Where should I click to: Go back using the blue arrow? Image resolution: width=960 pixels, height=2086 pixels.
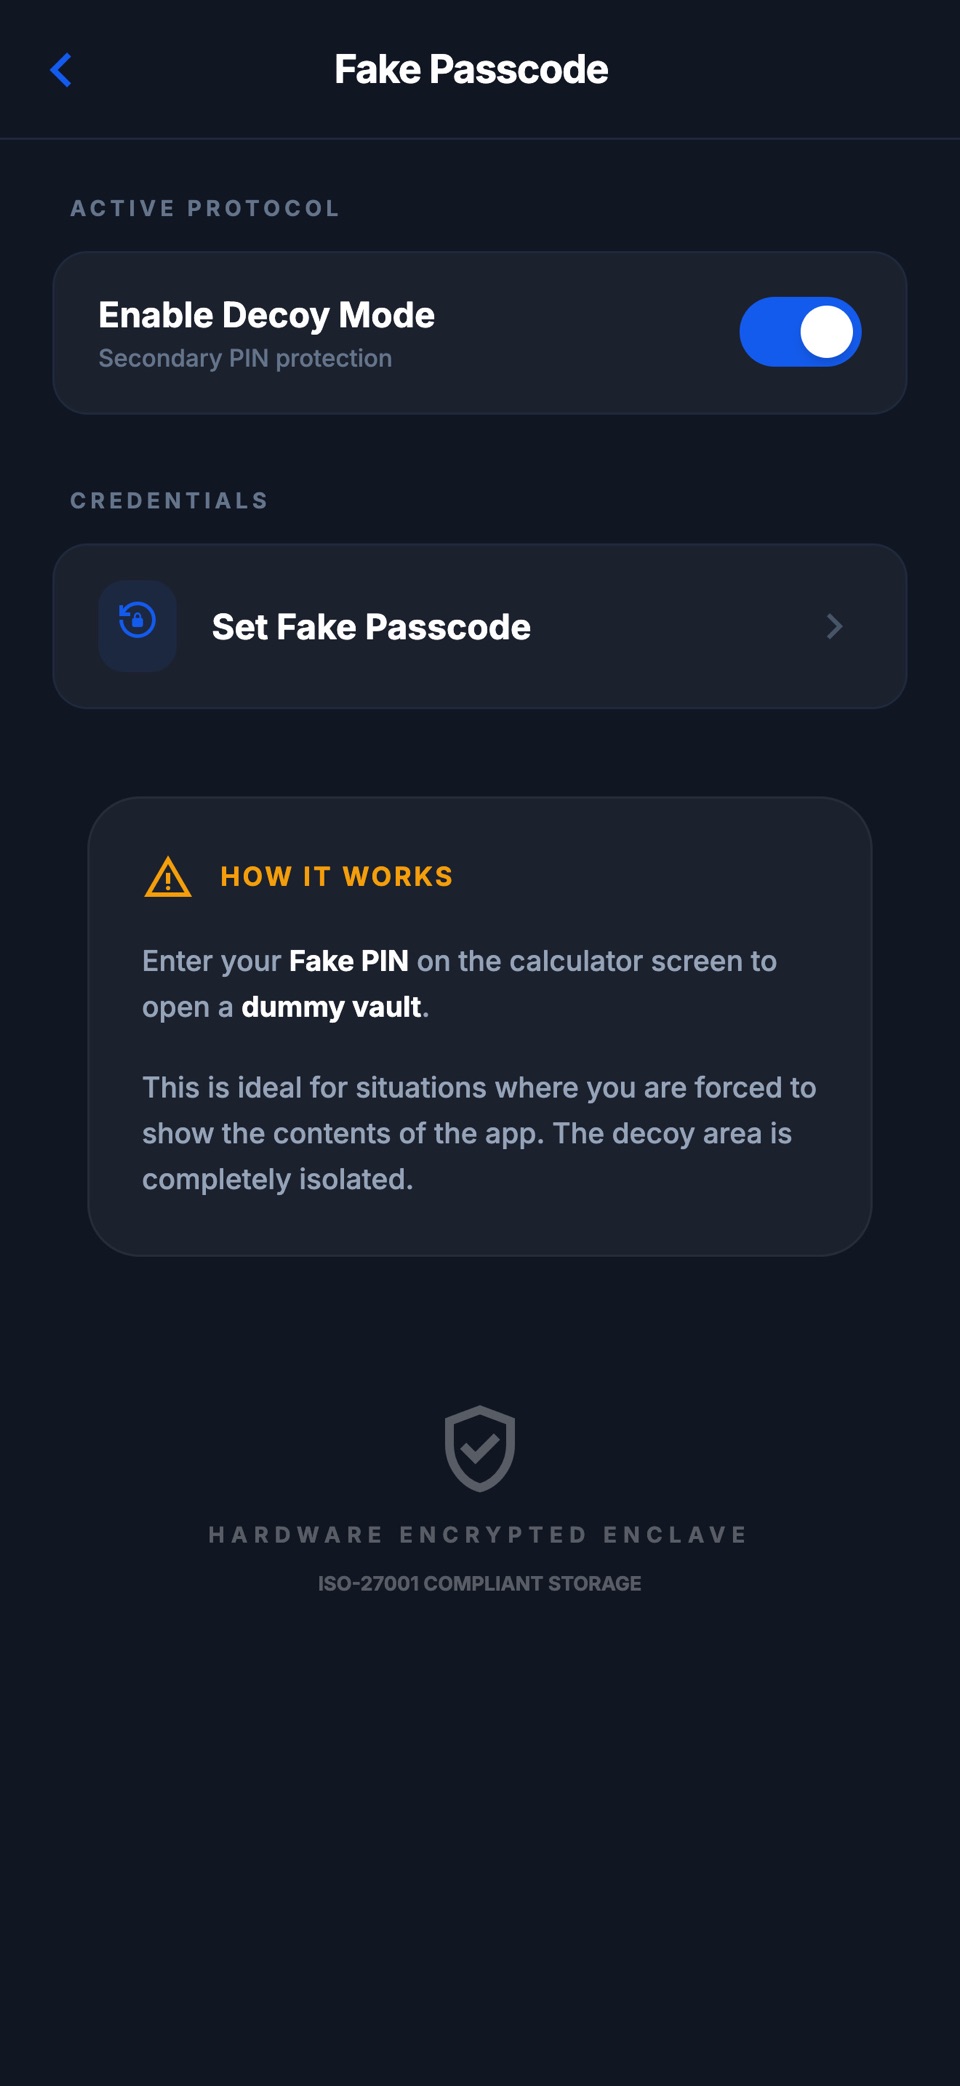click(x=61, y=70)
